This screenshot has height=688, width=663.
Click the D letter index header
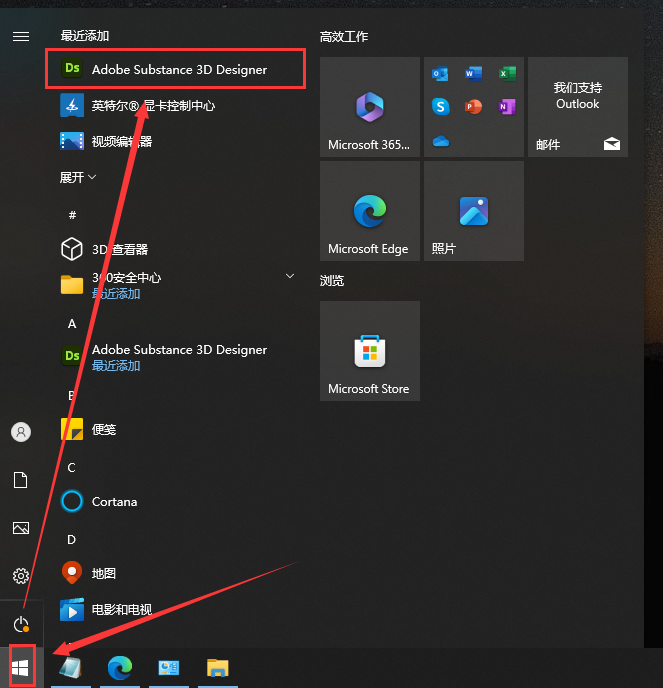point(72,539)
